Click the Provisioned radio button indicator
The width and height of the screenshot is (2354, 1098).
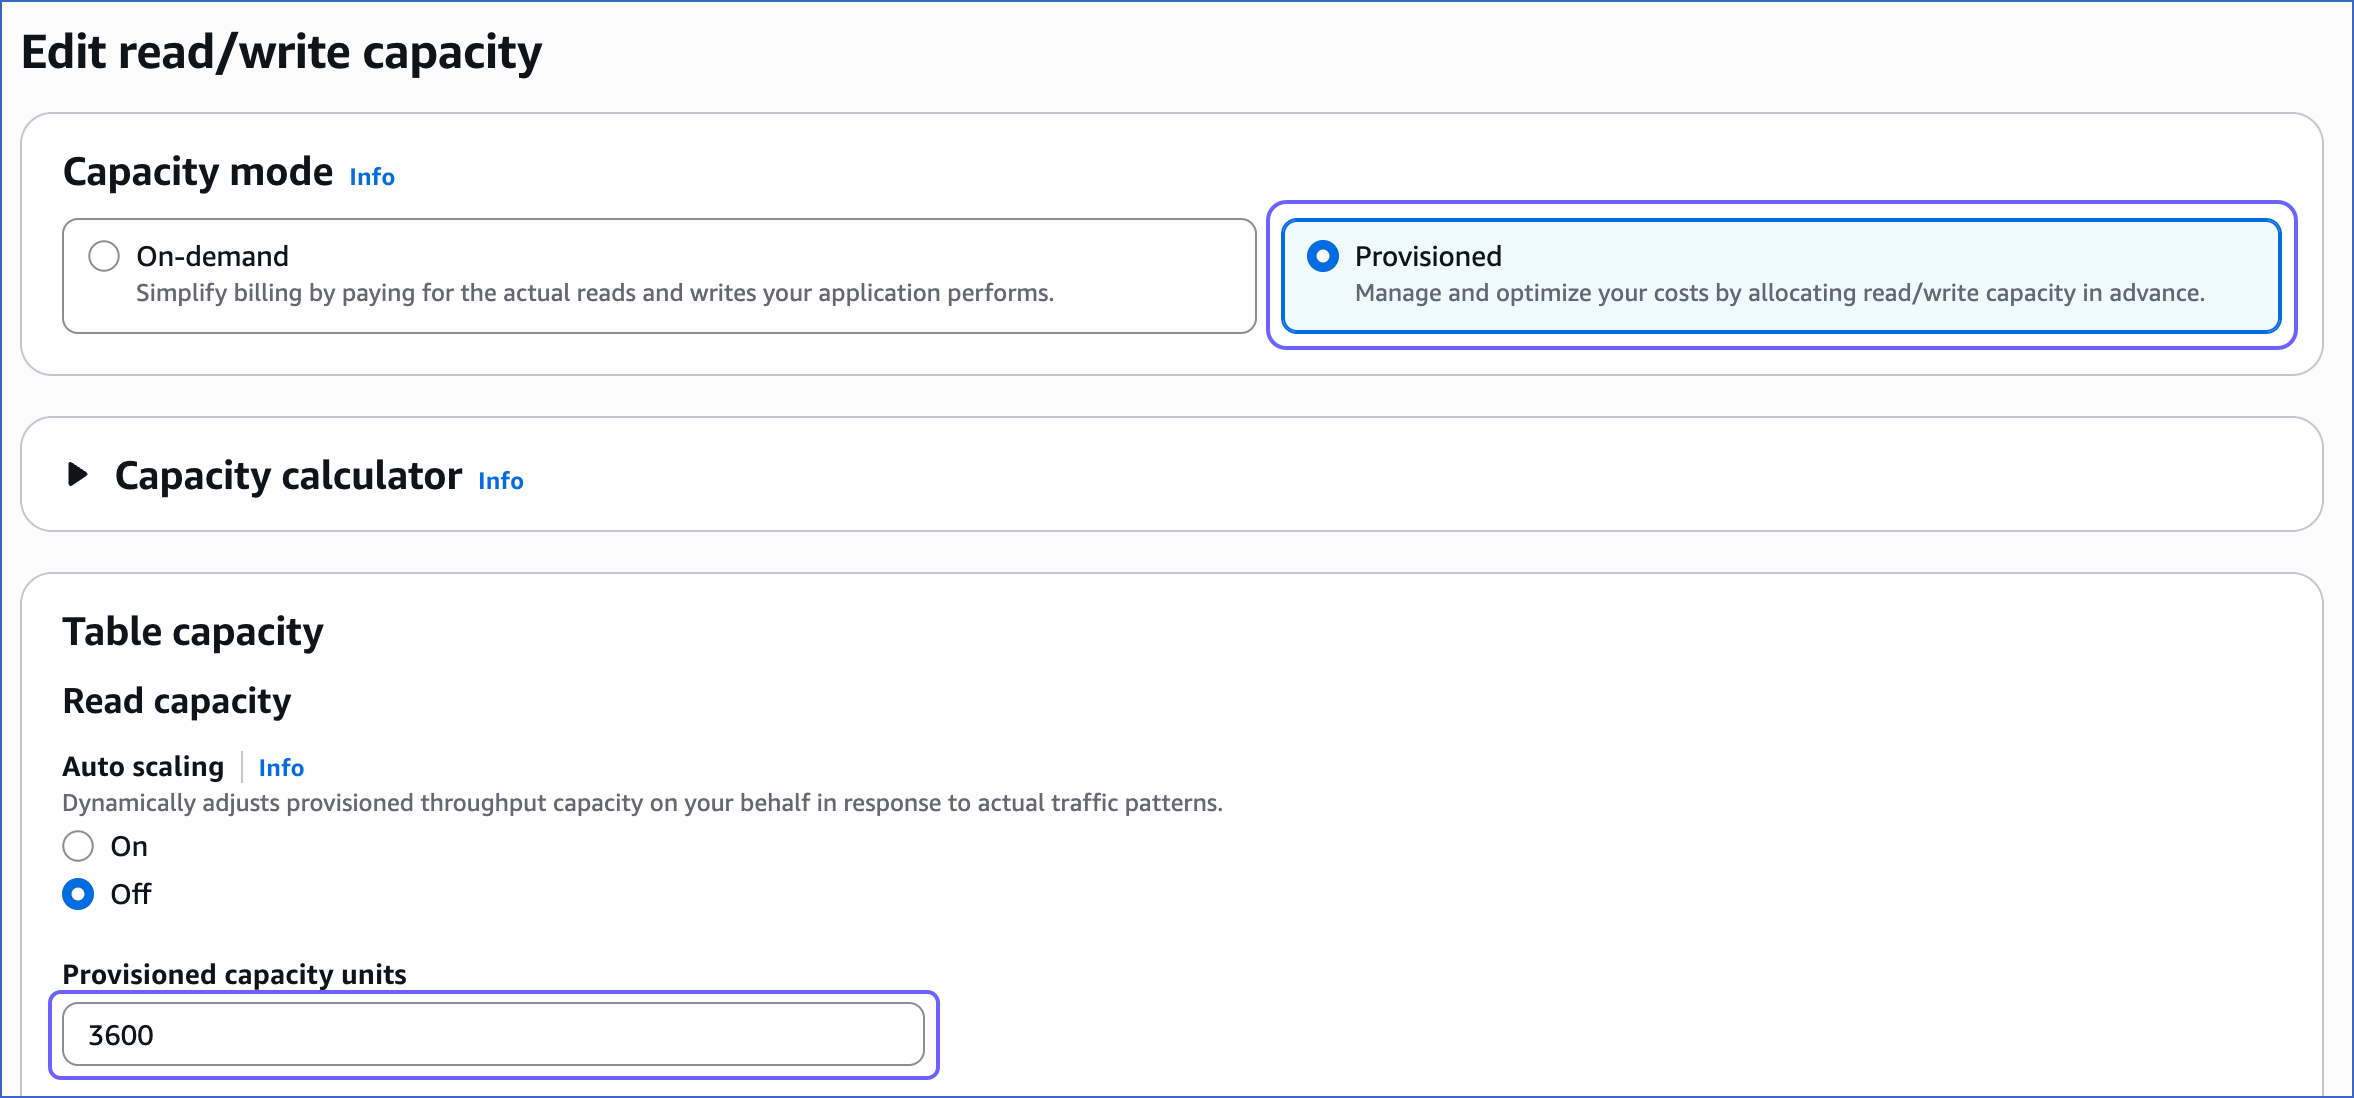1323,256
